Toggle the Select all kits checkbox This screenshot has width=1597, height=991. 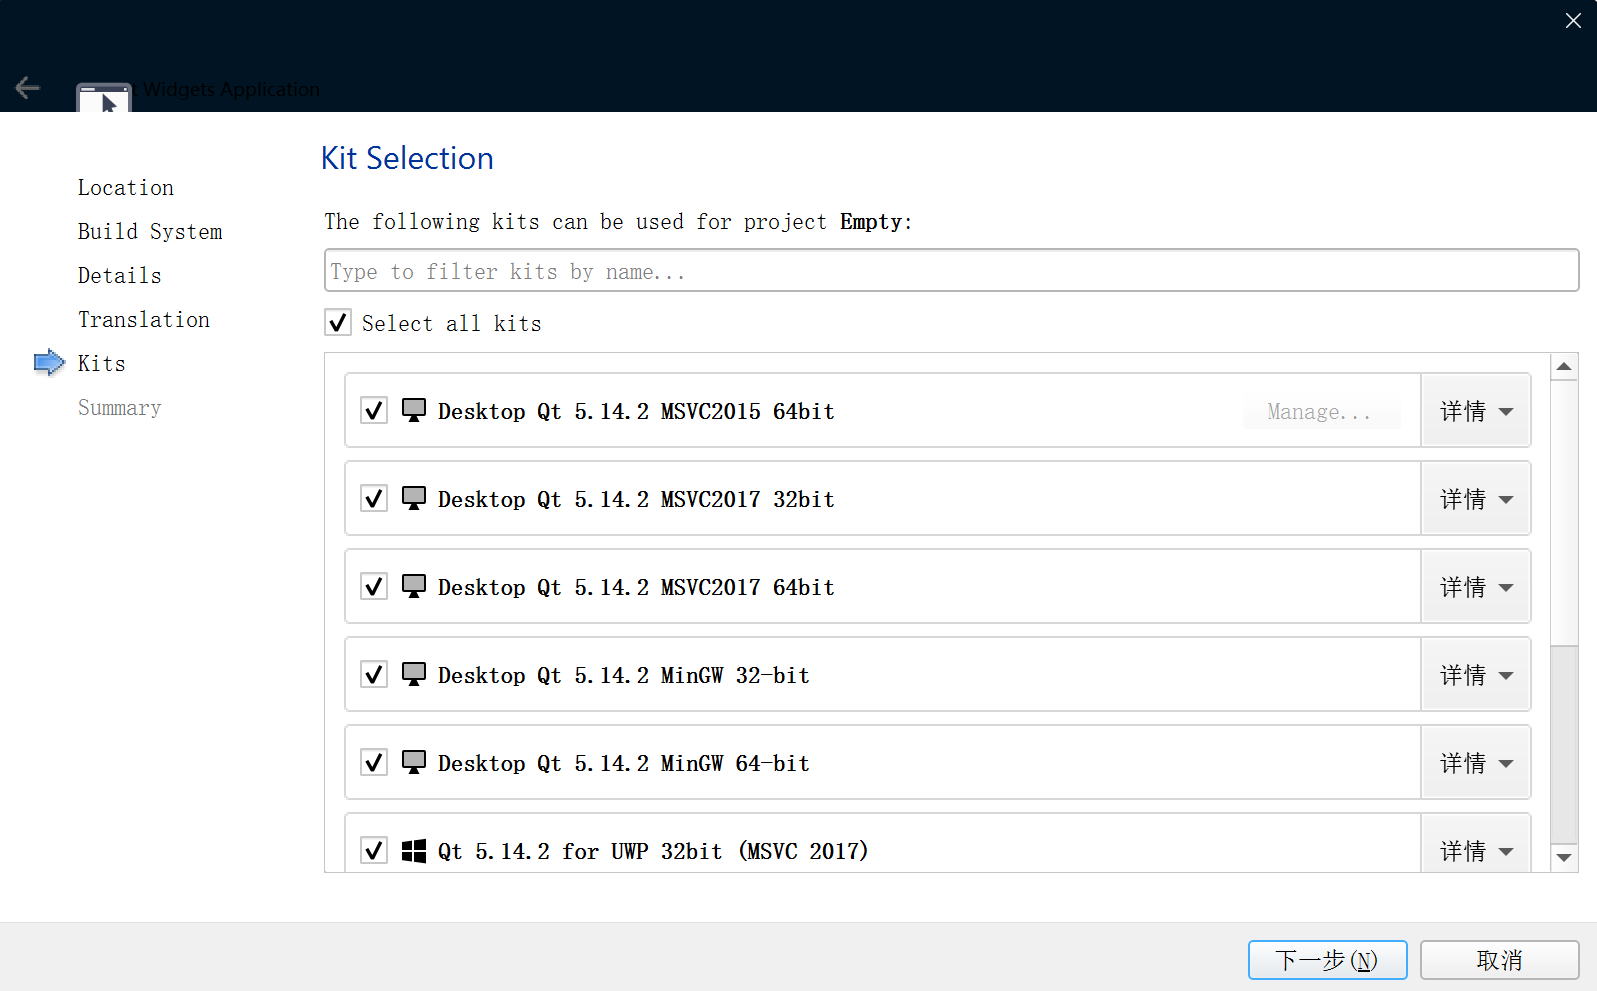[338, 322]
